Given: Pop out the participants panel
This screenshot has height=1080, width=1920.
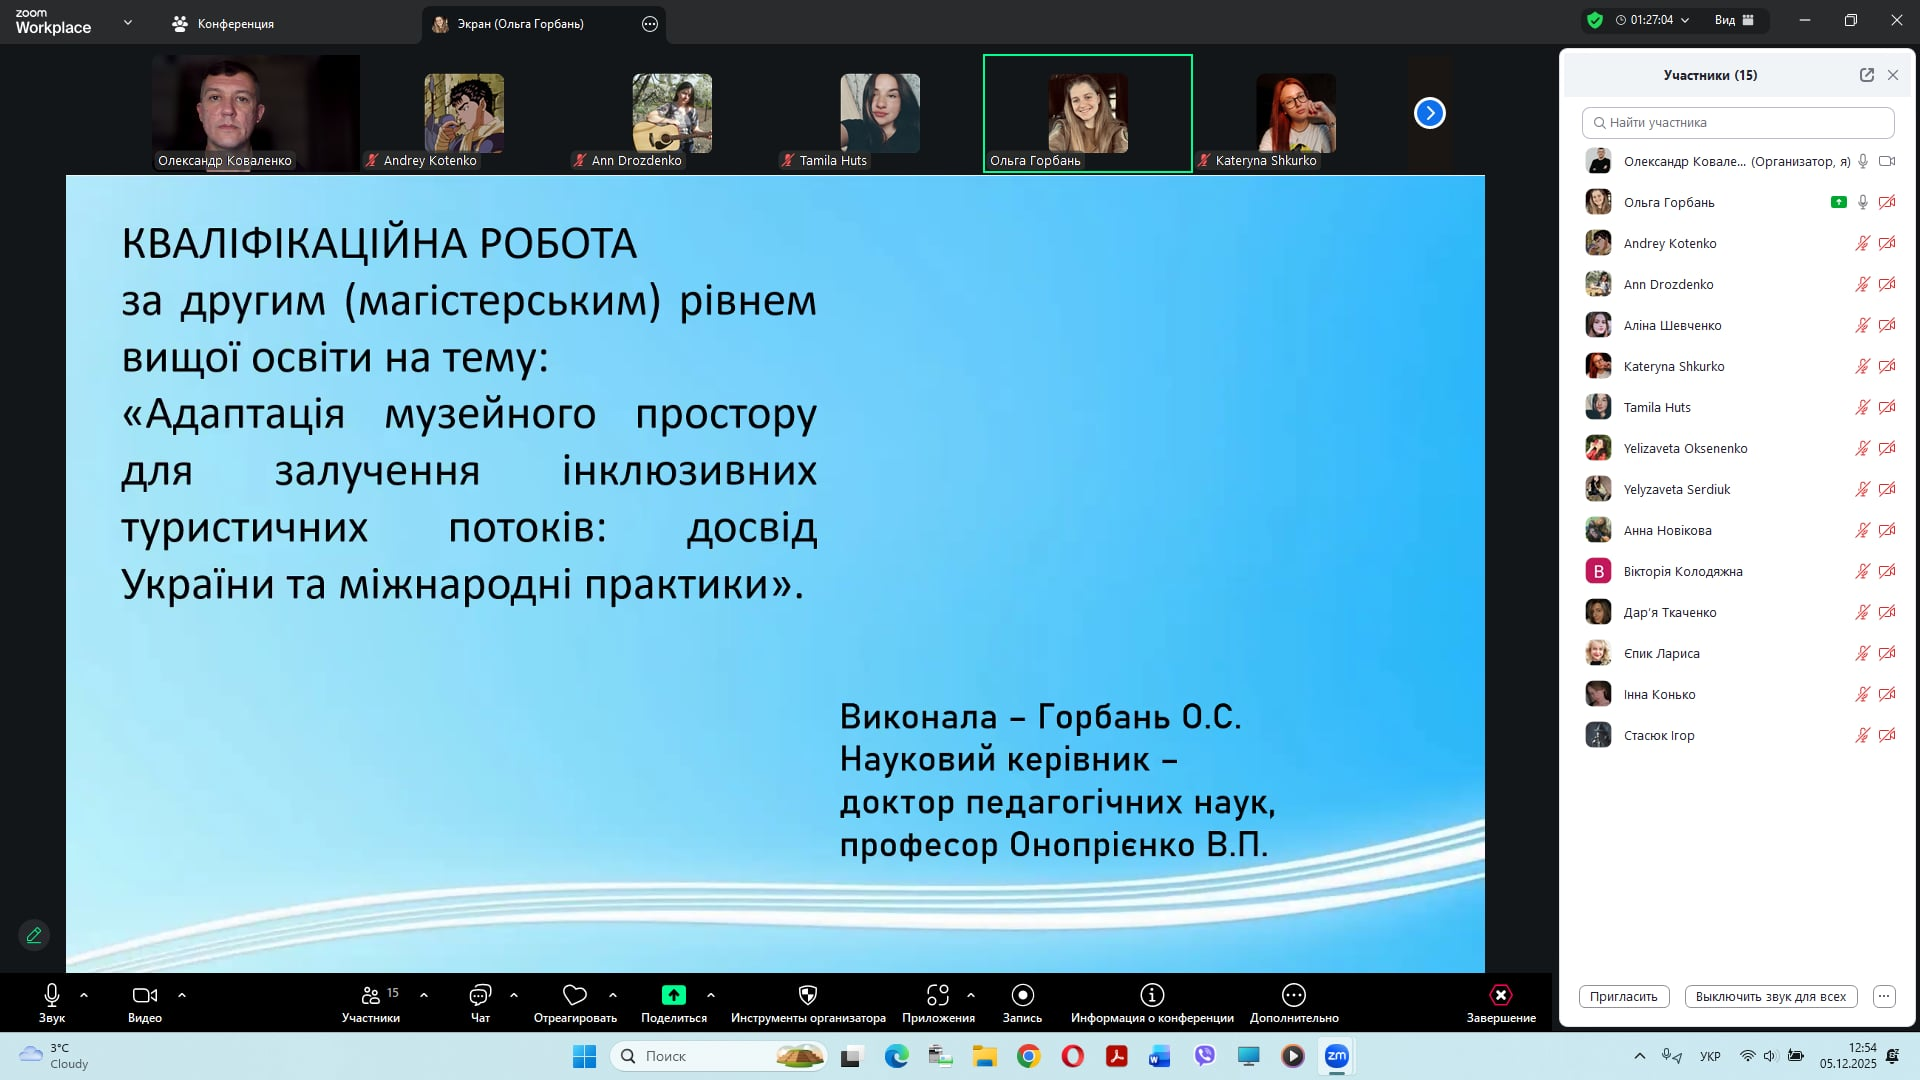Looking at the screenshot, I should [x=1866, y=75].
